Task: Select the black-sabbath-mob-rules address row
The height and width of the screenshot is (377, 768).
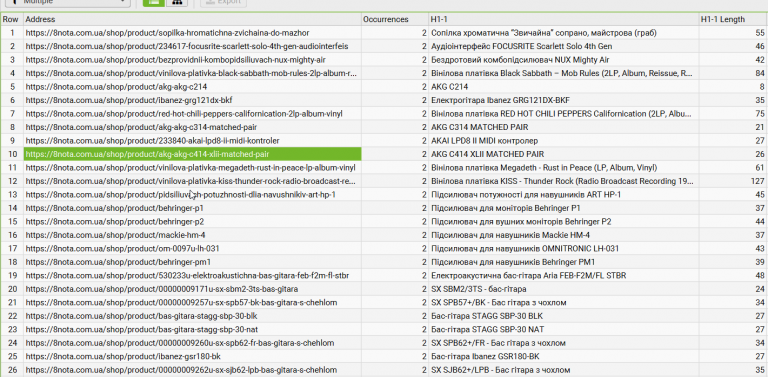Action: click(x=192, y=73)
